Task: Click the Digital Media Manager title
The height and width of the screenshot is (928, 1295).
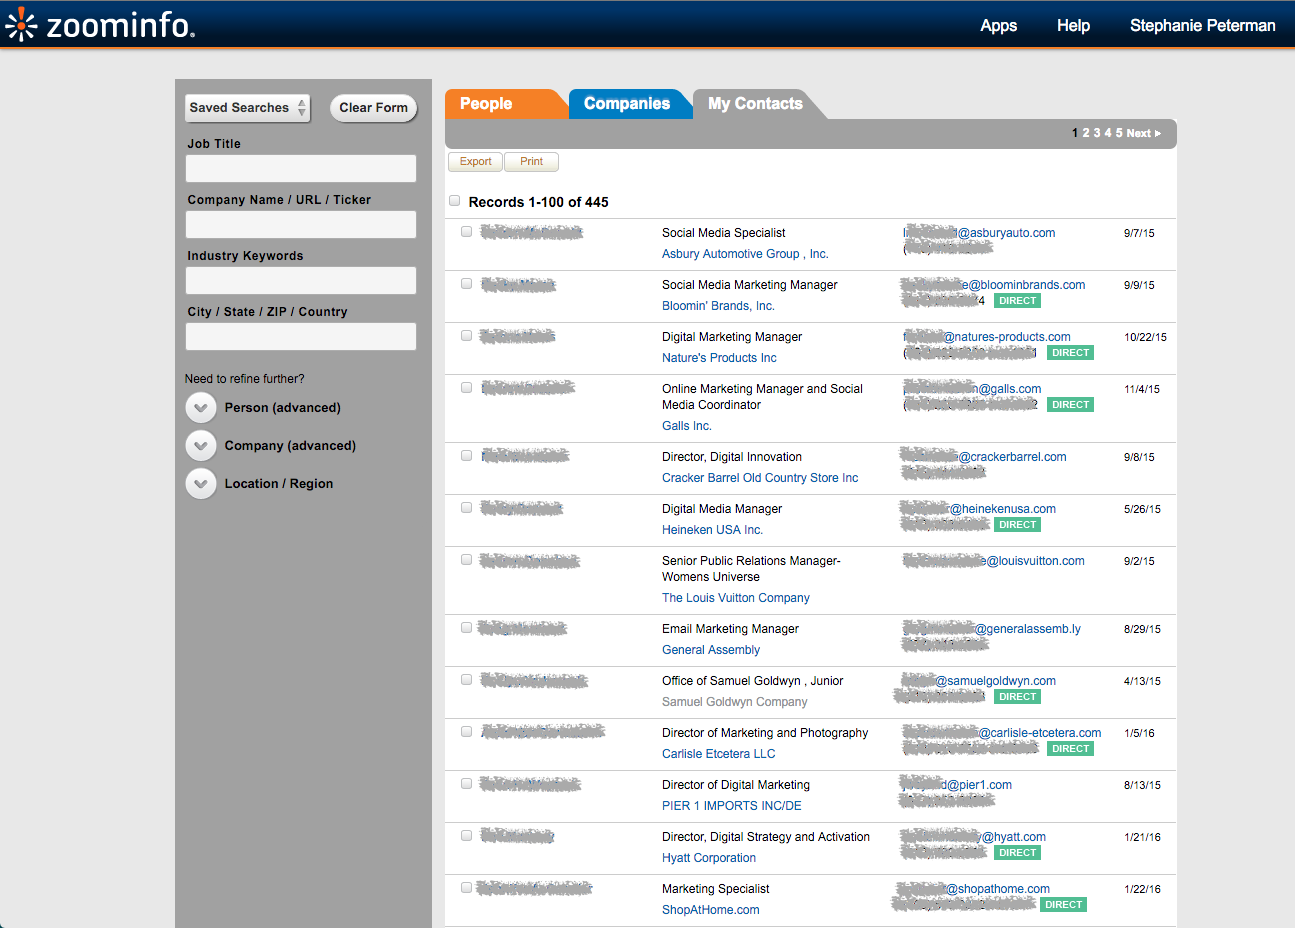Action: [x=722, y=509]
